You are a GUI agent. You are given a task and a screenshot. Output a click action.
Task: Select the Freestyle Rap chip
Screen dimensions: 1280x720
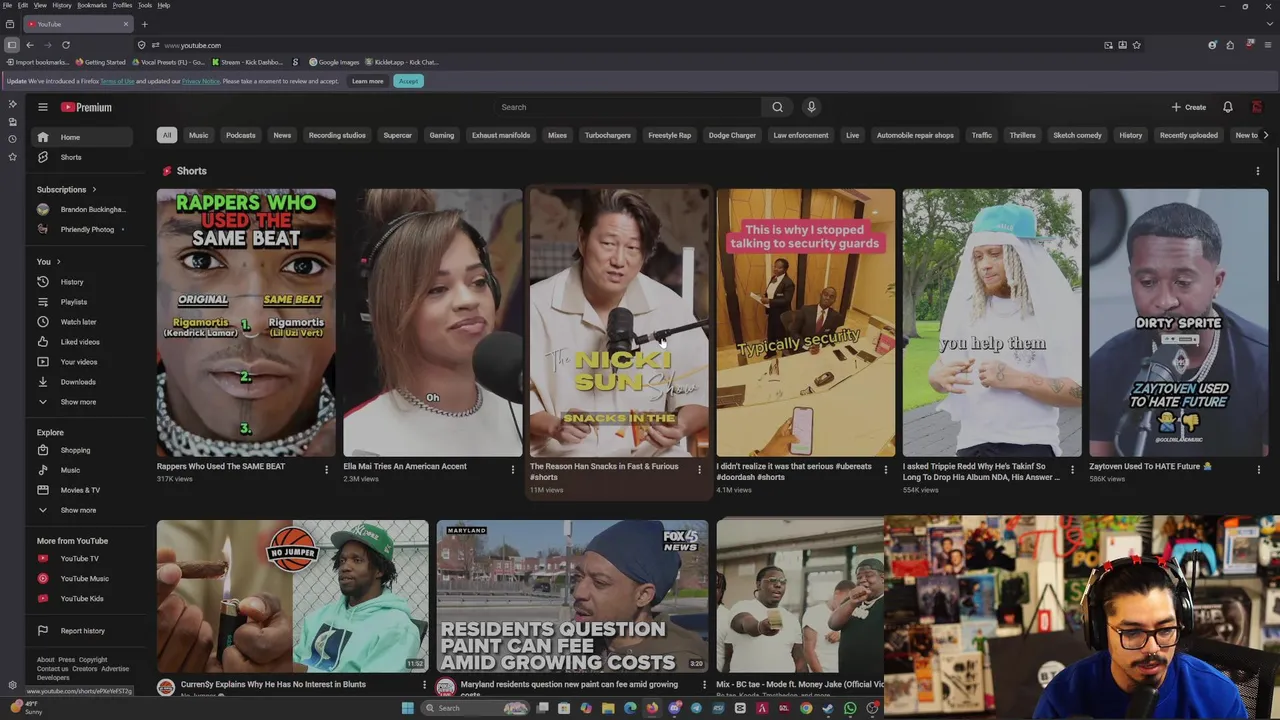[669, 135]
